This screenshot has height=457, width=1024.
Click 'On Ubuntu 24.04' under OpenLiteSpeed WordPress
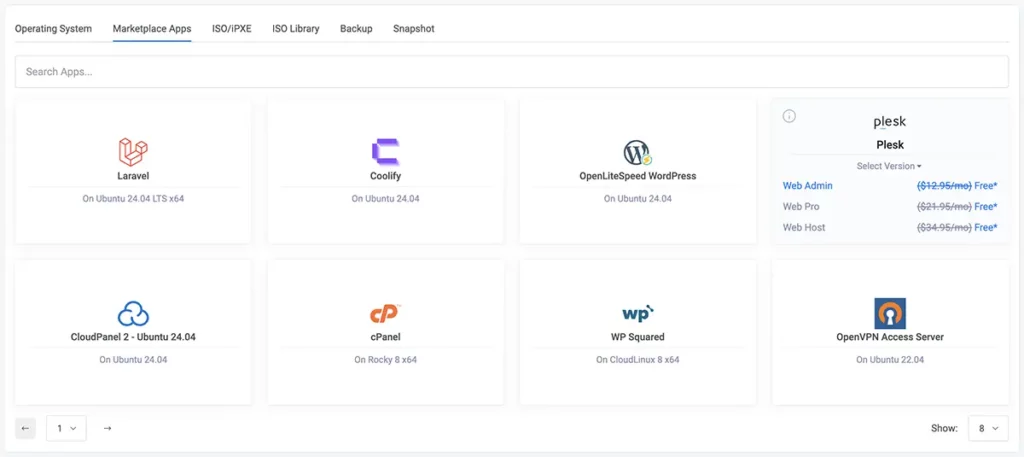tap(637, 198)
